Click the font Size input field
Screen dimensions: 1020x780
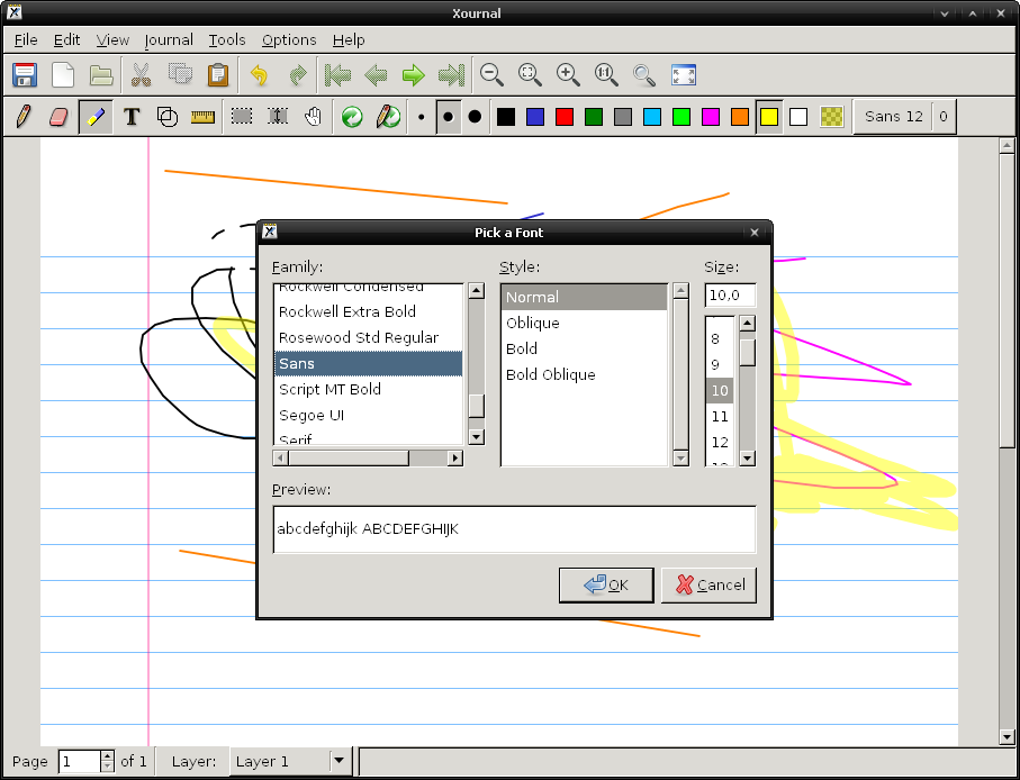pos(730,295)
